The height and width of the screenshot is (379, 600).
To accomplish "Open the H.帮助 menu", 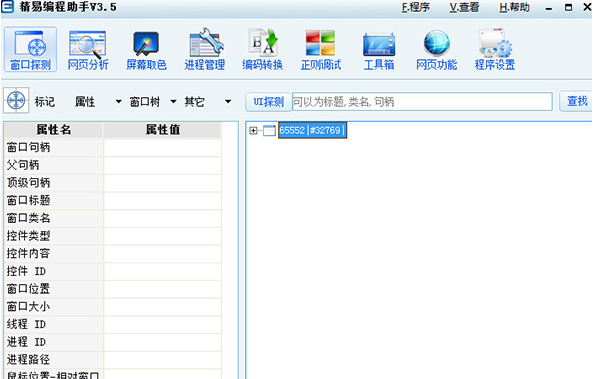I will pyautogui.click(x=514, y=7).
